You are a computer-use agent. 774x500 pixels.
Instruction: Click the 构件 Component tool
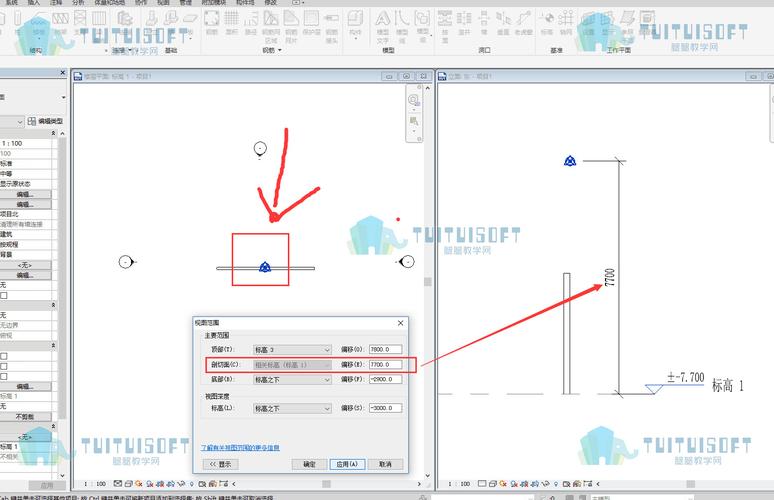pyautogui.click(x=355, y=25)
